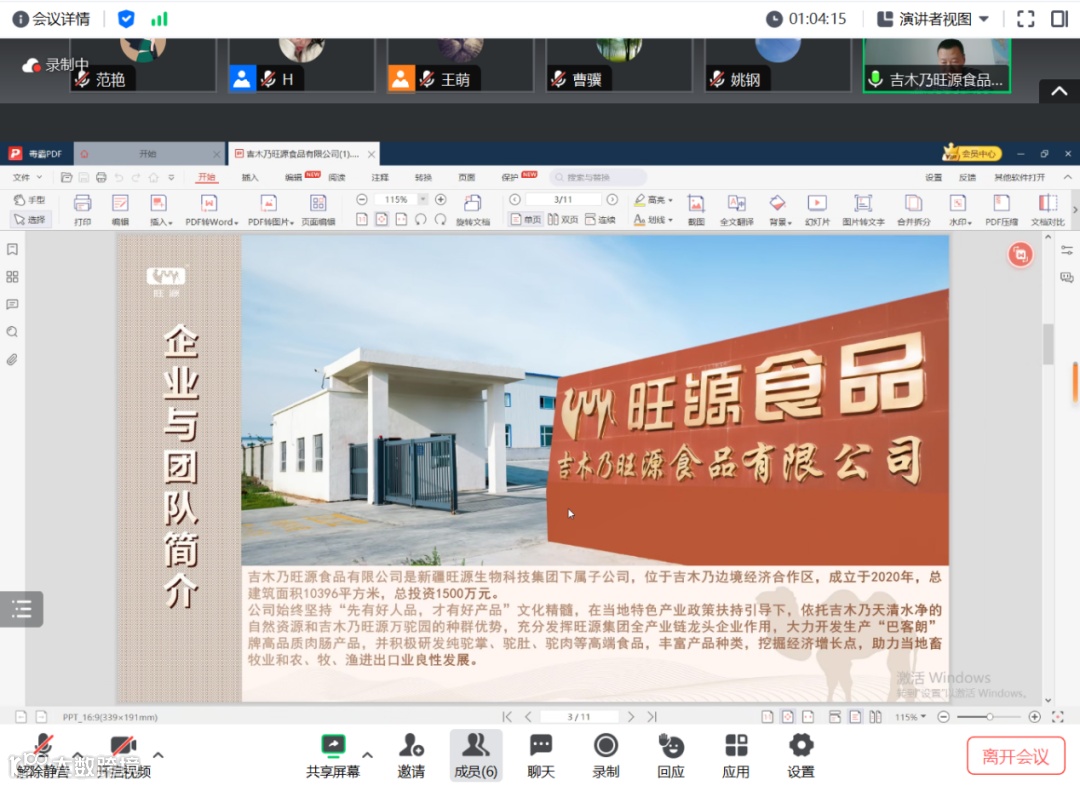This screenshot has height=786, width=1080.
Task: Open Full Text Translation (全文翻译)
Action: (x=736, y=209)
